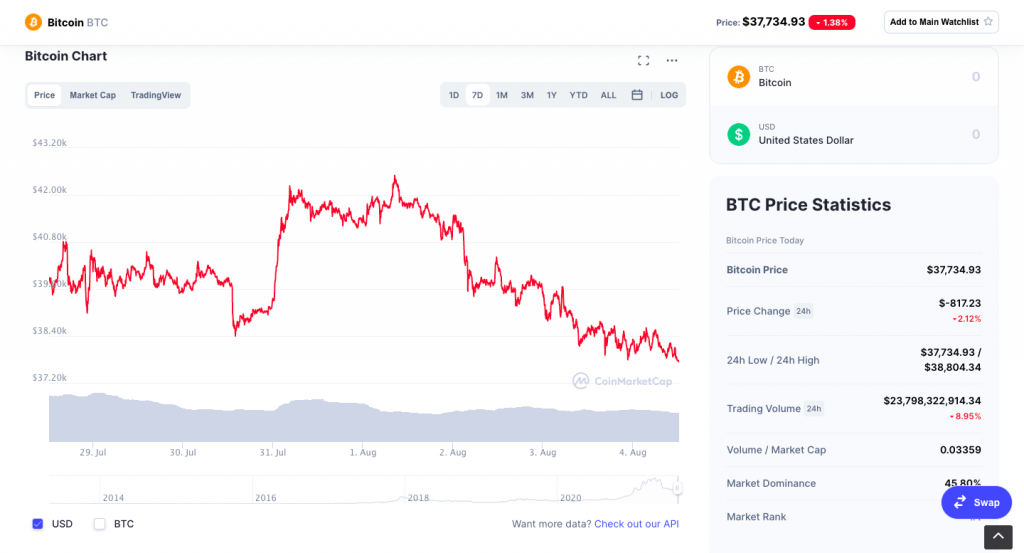This screenshot has height=553, width=1024.
Task: Click the 24h badge next to Trading Volume
Action: click(814, 409)
